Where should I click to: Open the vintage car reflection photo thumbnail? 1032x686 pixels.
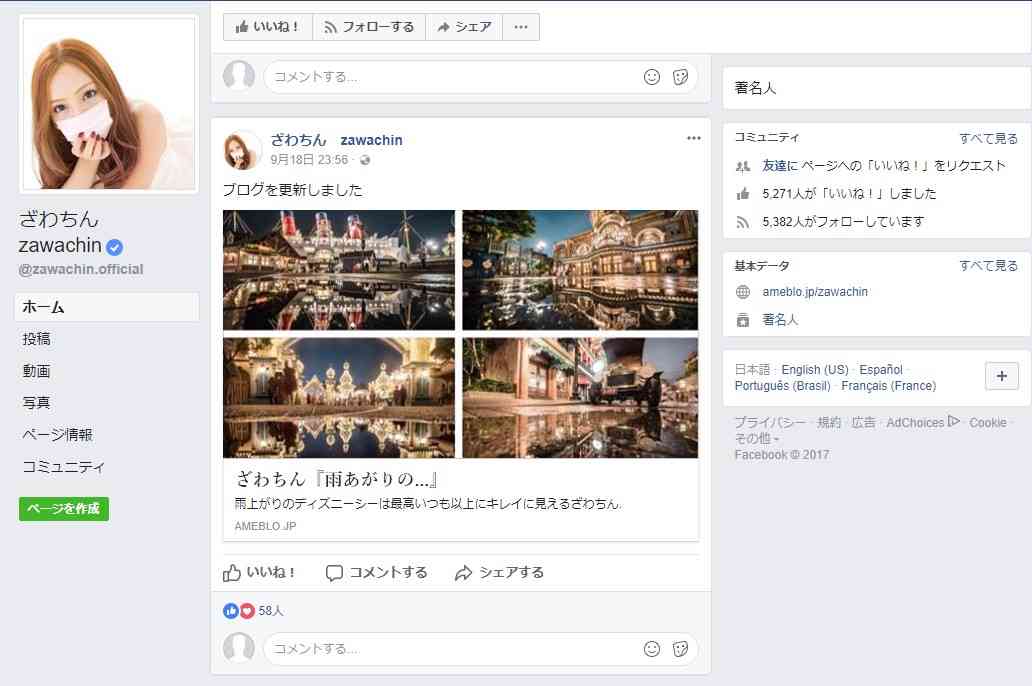coord(580,398)
